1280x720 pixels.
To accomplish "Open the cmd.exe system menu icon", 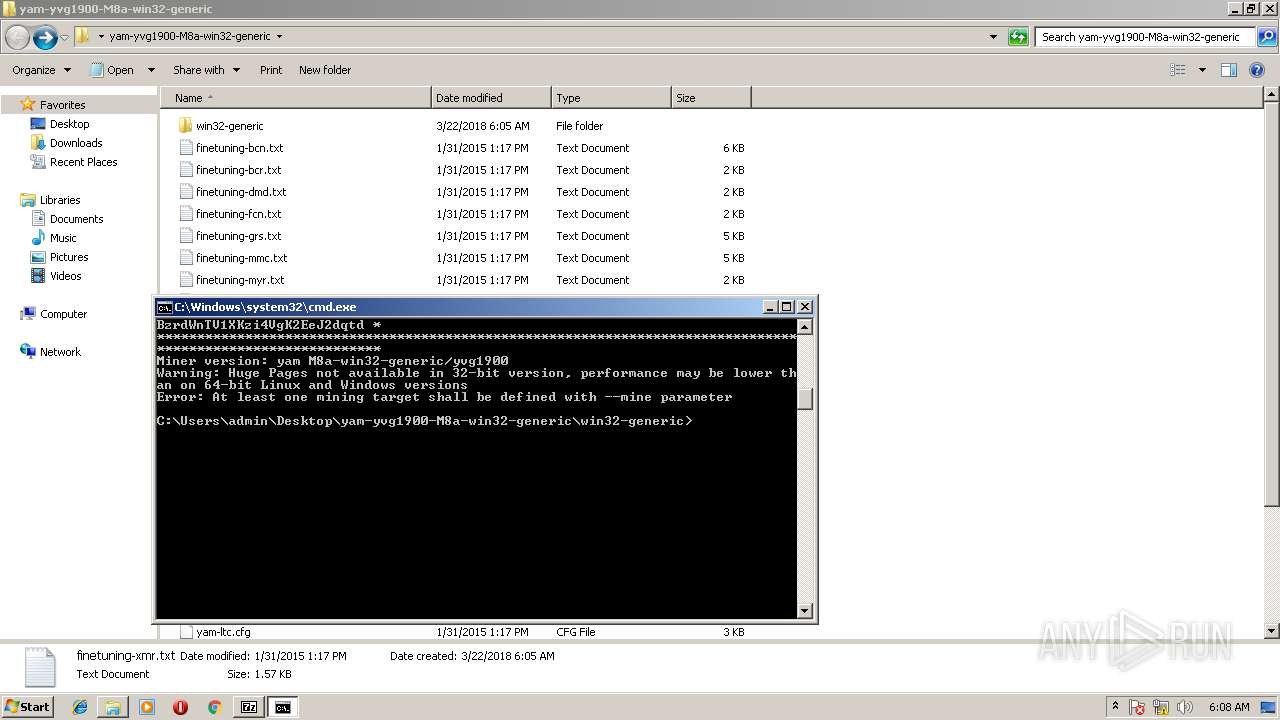I will click(x=165, y=307).
